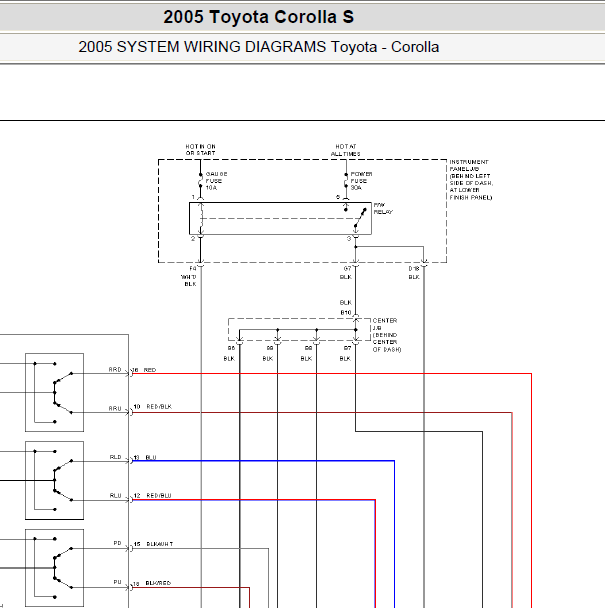This screenshot has height=608, width=605.
Task: Click the switch symbol beside RLD and RLU
Action: pos(54,480)
